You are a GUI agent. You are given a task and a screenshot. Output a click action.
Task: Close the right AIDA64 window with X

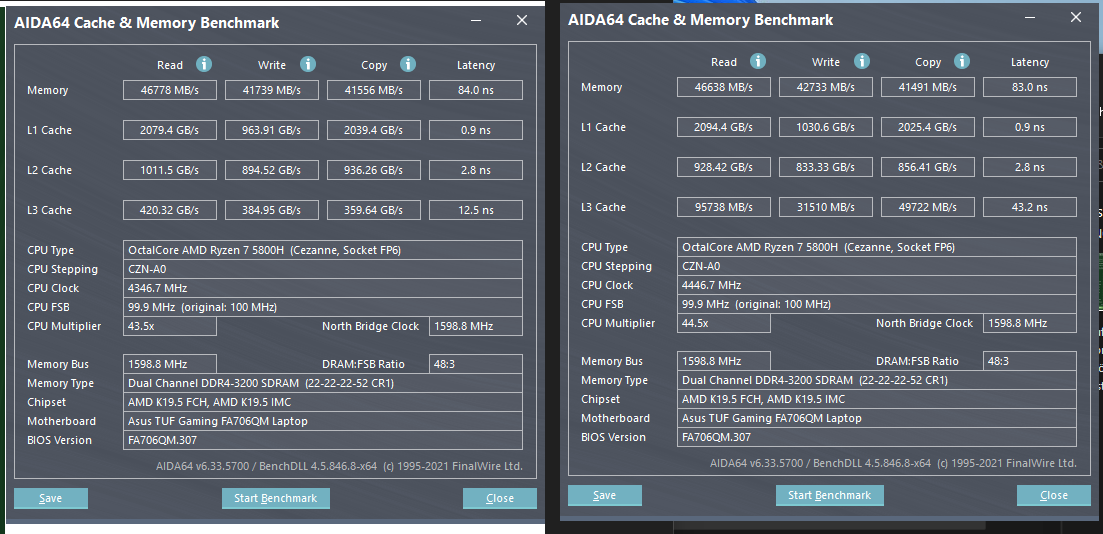tap(1076, 18)
